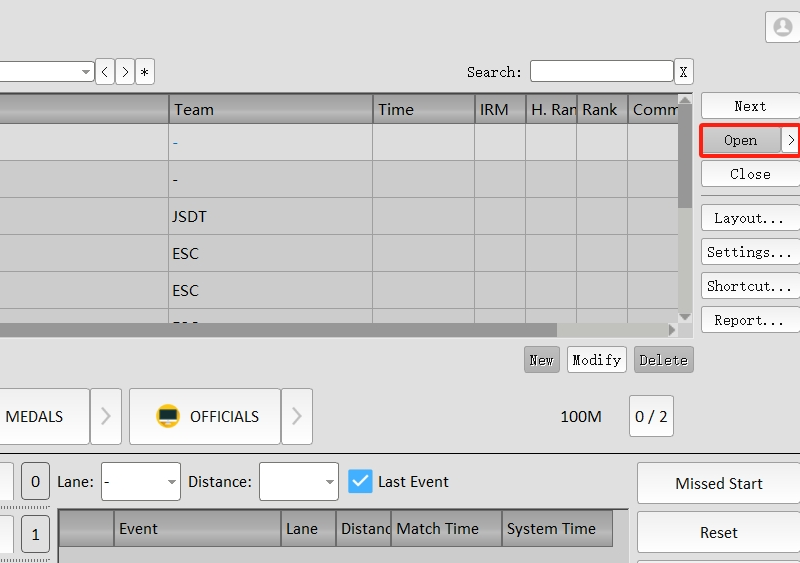Open the Report dialog
The width and height of the screenshot is (800, 563).
pyautogui.click(x=750, y=321)
